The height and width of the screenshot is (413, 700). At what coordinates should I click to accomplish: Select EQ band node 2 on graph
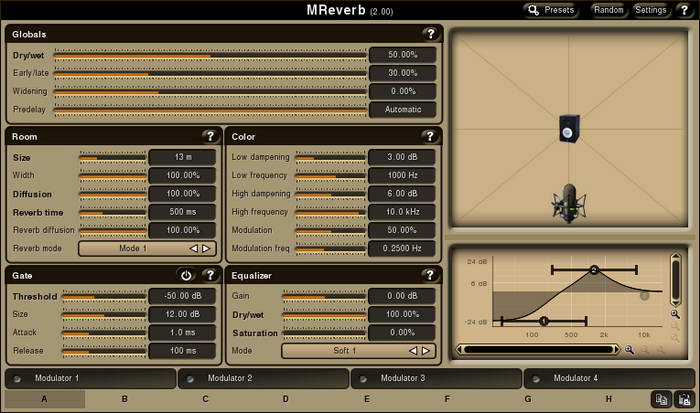[x=594, y=270]
